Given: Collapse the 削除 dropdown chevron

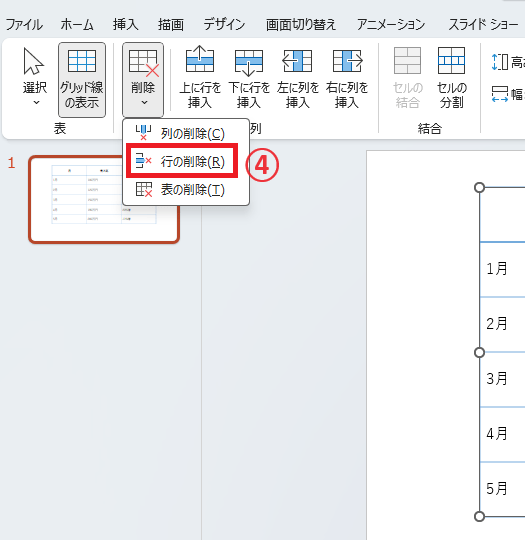Looking at the screenshot, I should click(144, 103).
